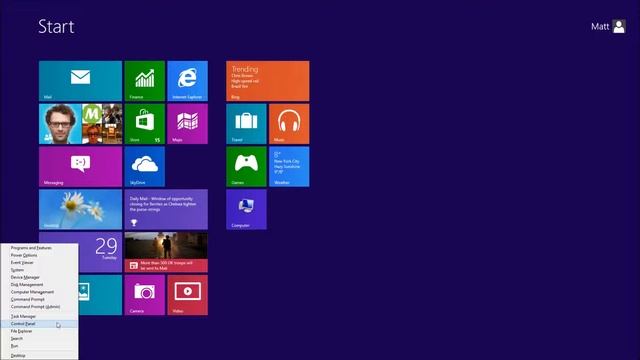Image resolution: width=640 pixels, height=360 pixels.
Task: Open the Mail tile
Action: click(80, 81)
